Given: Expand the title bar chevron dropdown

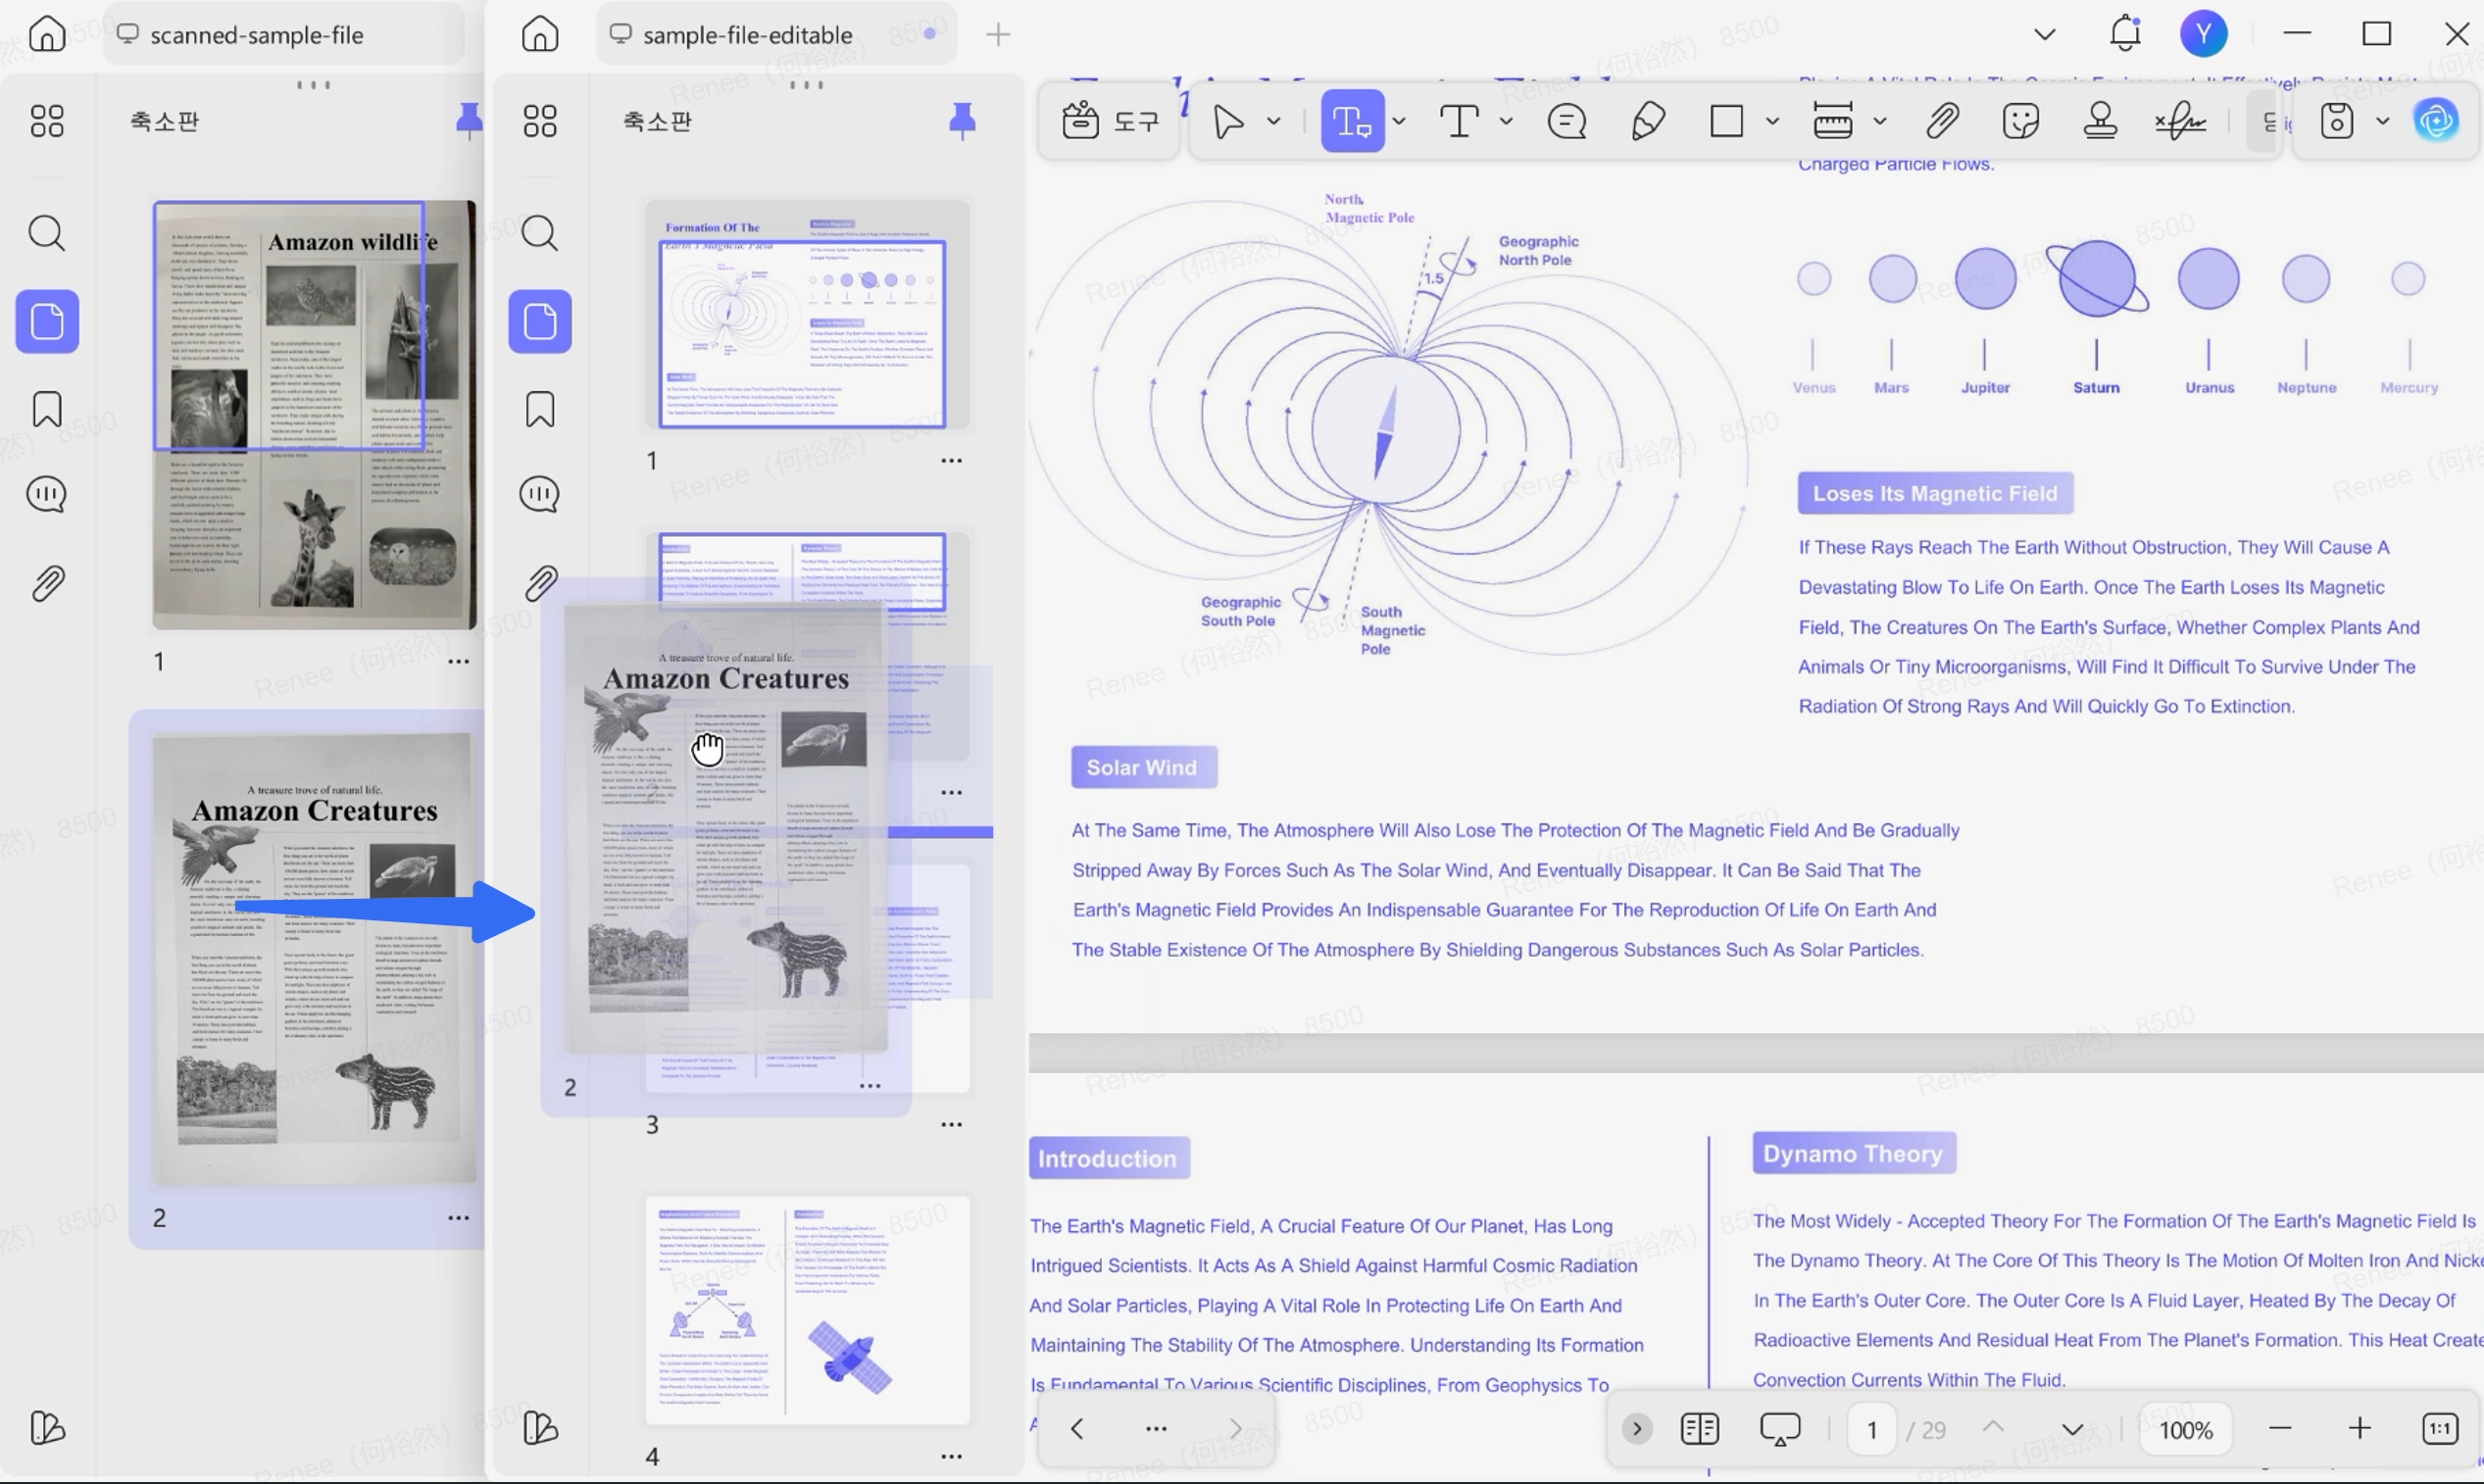Looking at the screenshot, I should click(x=2044, y=34).
